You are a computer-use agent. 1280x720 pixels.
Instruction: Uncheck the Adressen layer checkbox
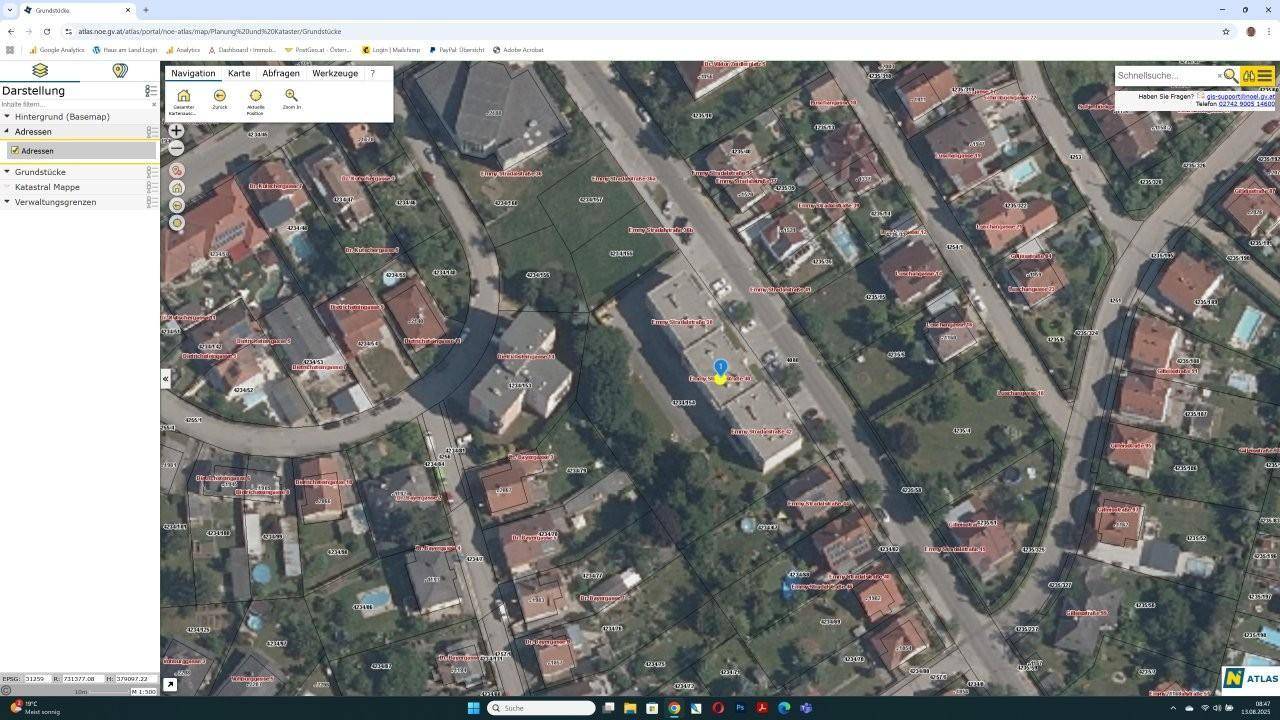(x=15, y=151)
